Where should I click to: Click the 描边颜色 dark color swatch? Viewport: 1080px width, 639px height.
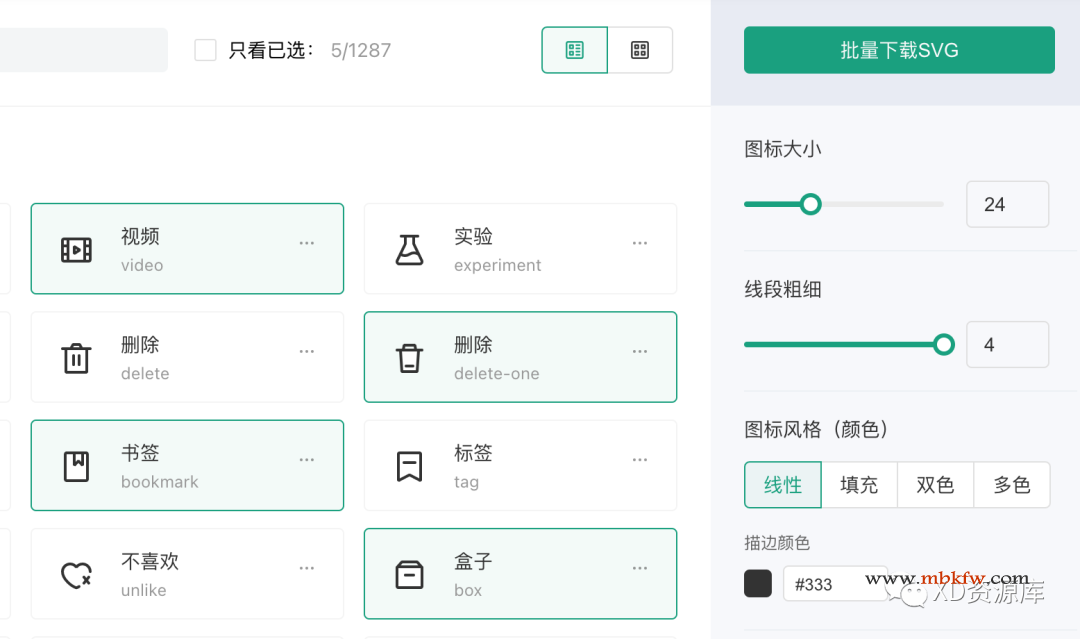tap(758, 584)
